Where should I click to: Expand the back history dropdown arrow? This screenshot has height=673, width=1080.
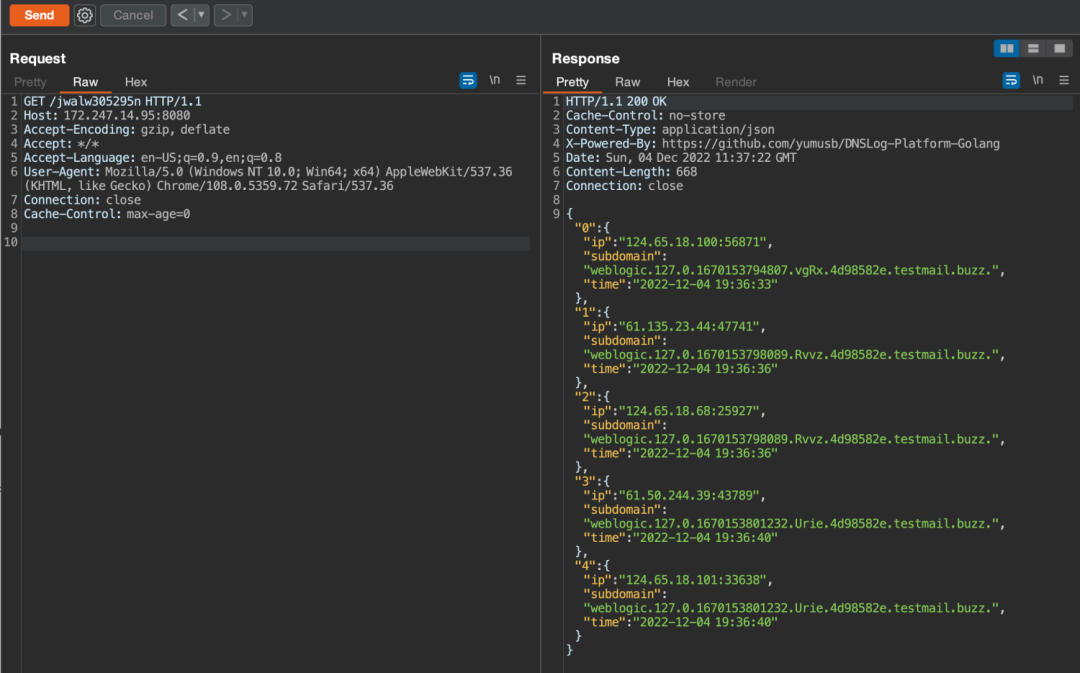[x=201, y=15]
